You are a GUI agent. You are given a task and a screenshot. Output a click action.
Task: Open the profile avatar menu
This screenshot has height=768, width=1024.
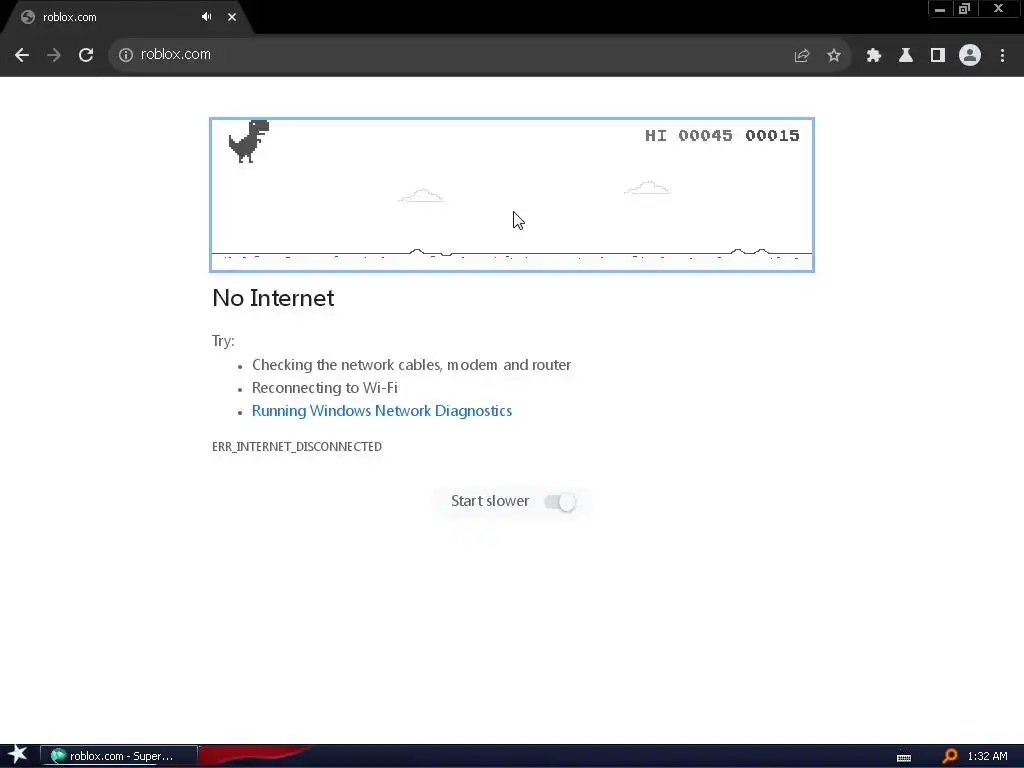tap(970, 56)
